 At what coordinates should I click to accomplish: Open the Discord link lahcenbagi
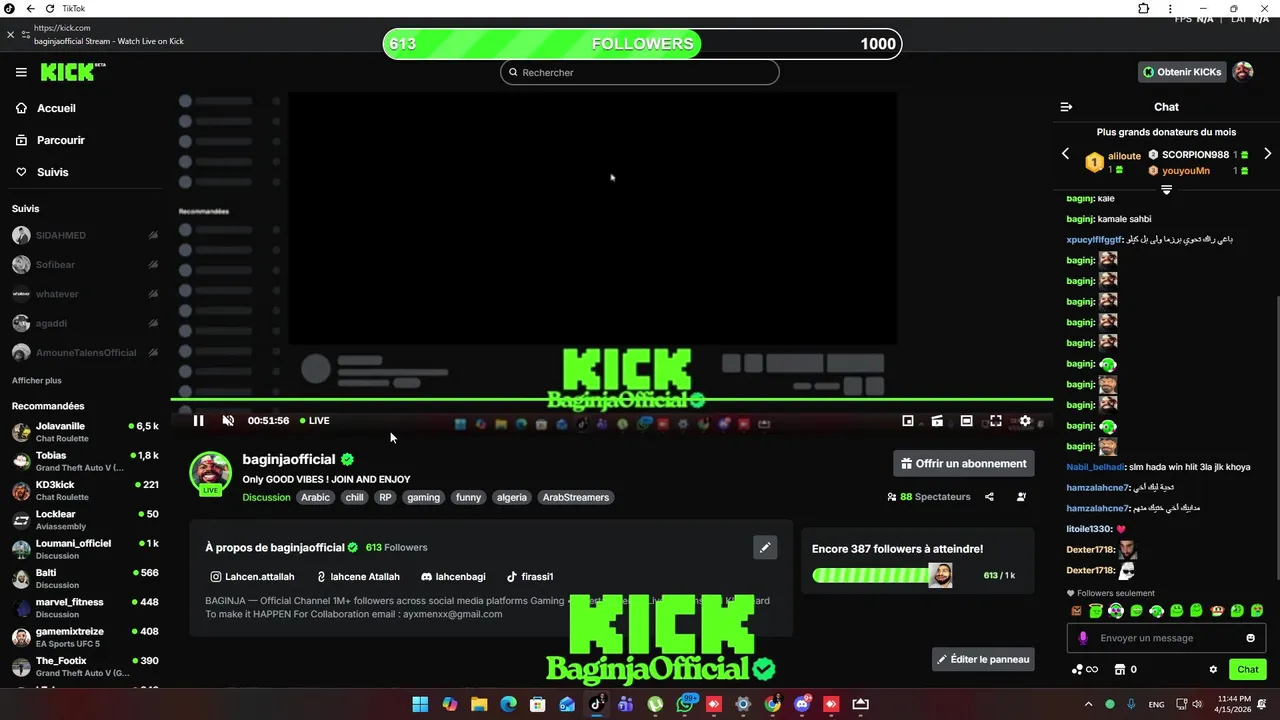453,577
